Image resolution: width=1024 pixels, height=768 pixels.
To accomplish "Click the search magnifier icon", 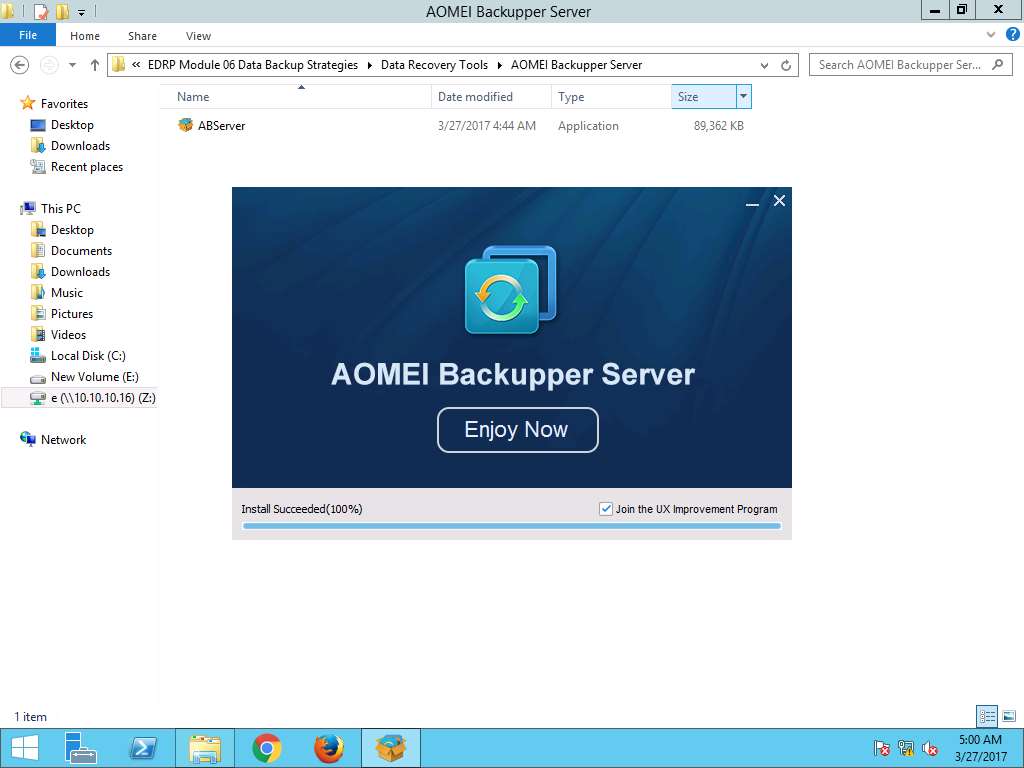I will (x=997, y=65).
